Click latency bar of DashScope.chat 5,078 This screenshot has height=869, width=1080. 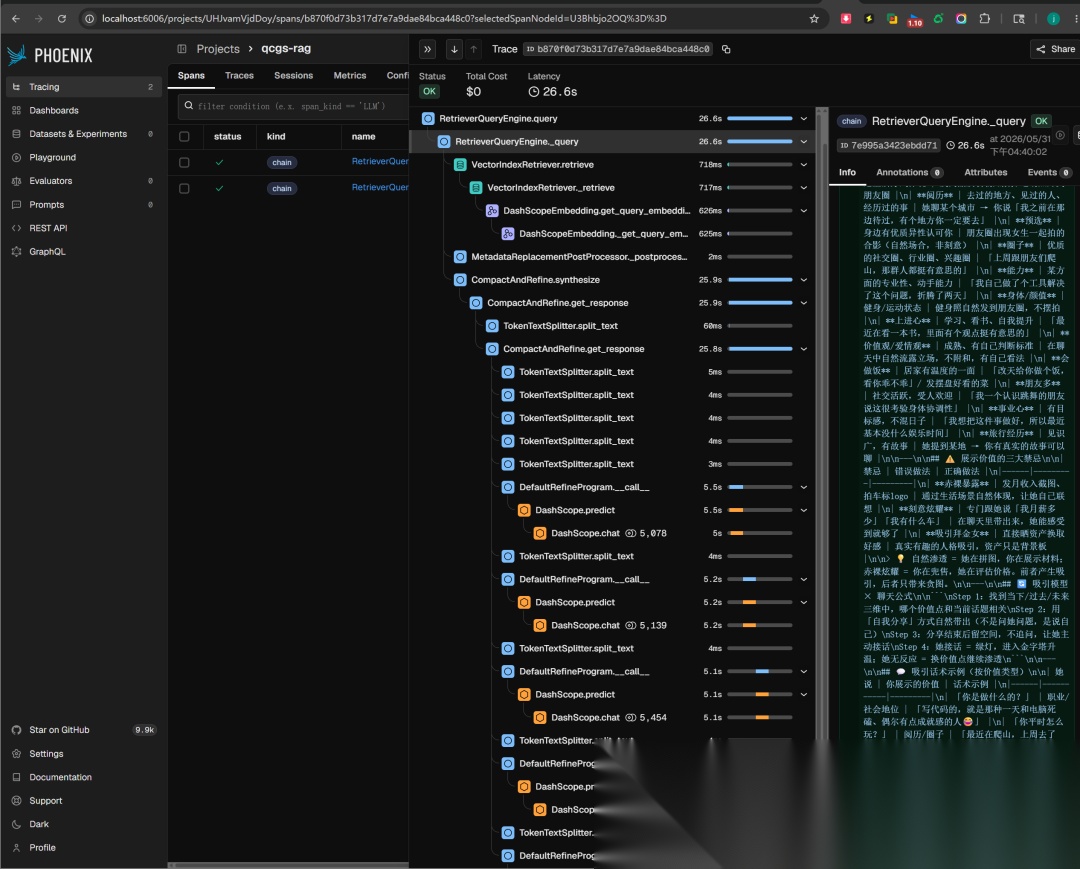coord(760,533)
